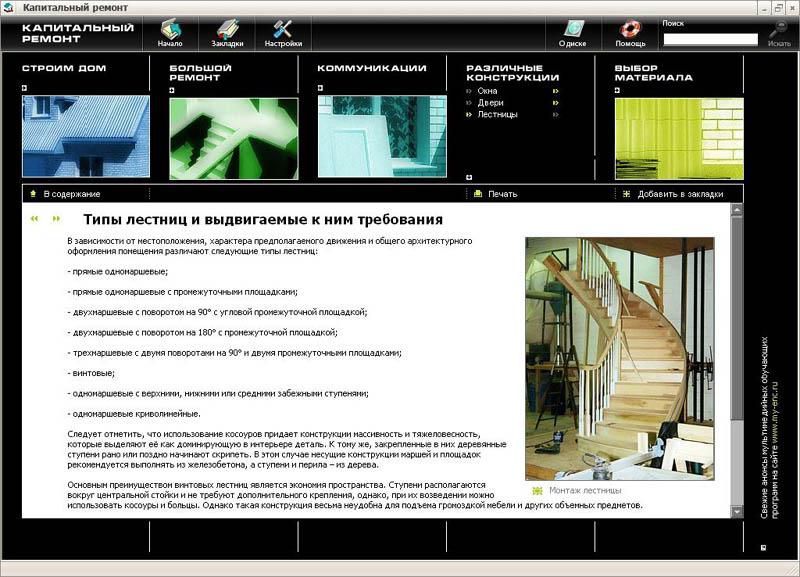Screen dimensions: 800x577
Task: Click the Искать magnifier search icon
Action: point(778,30)
